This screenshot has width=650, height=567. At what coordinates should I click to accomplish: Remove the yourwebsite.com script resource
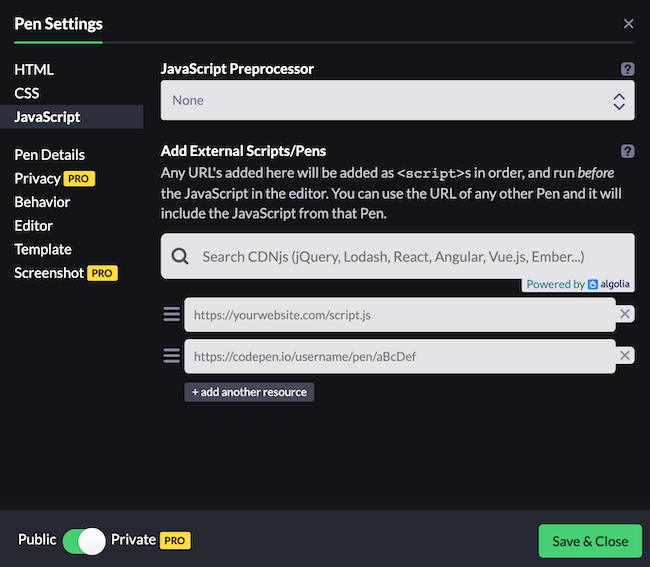pyautogui.click(x=625, y=314)
